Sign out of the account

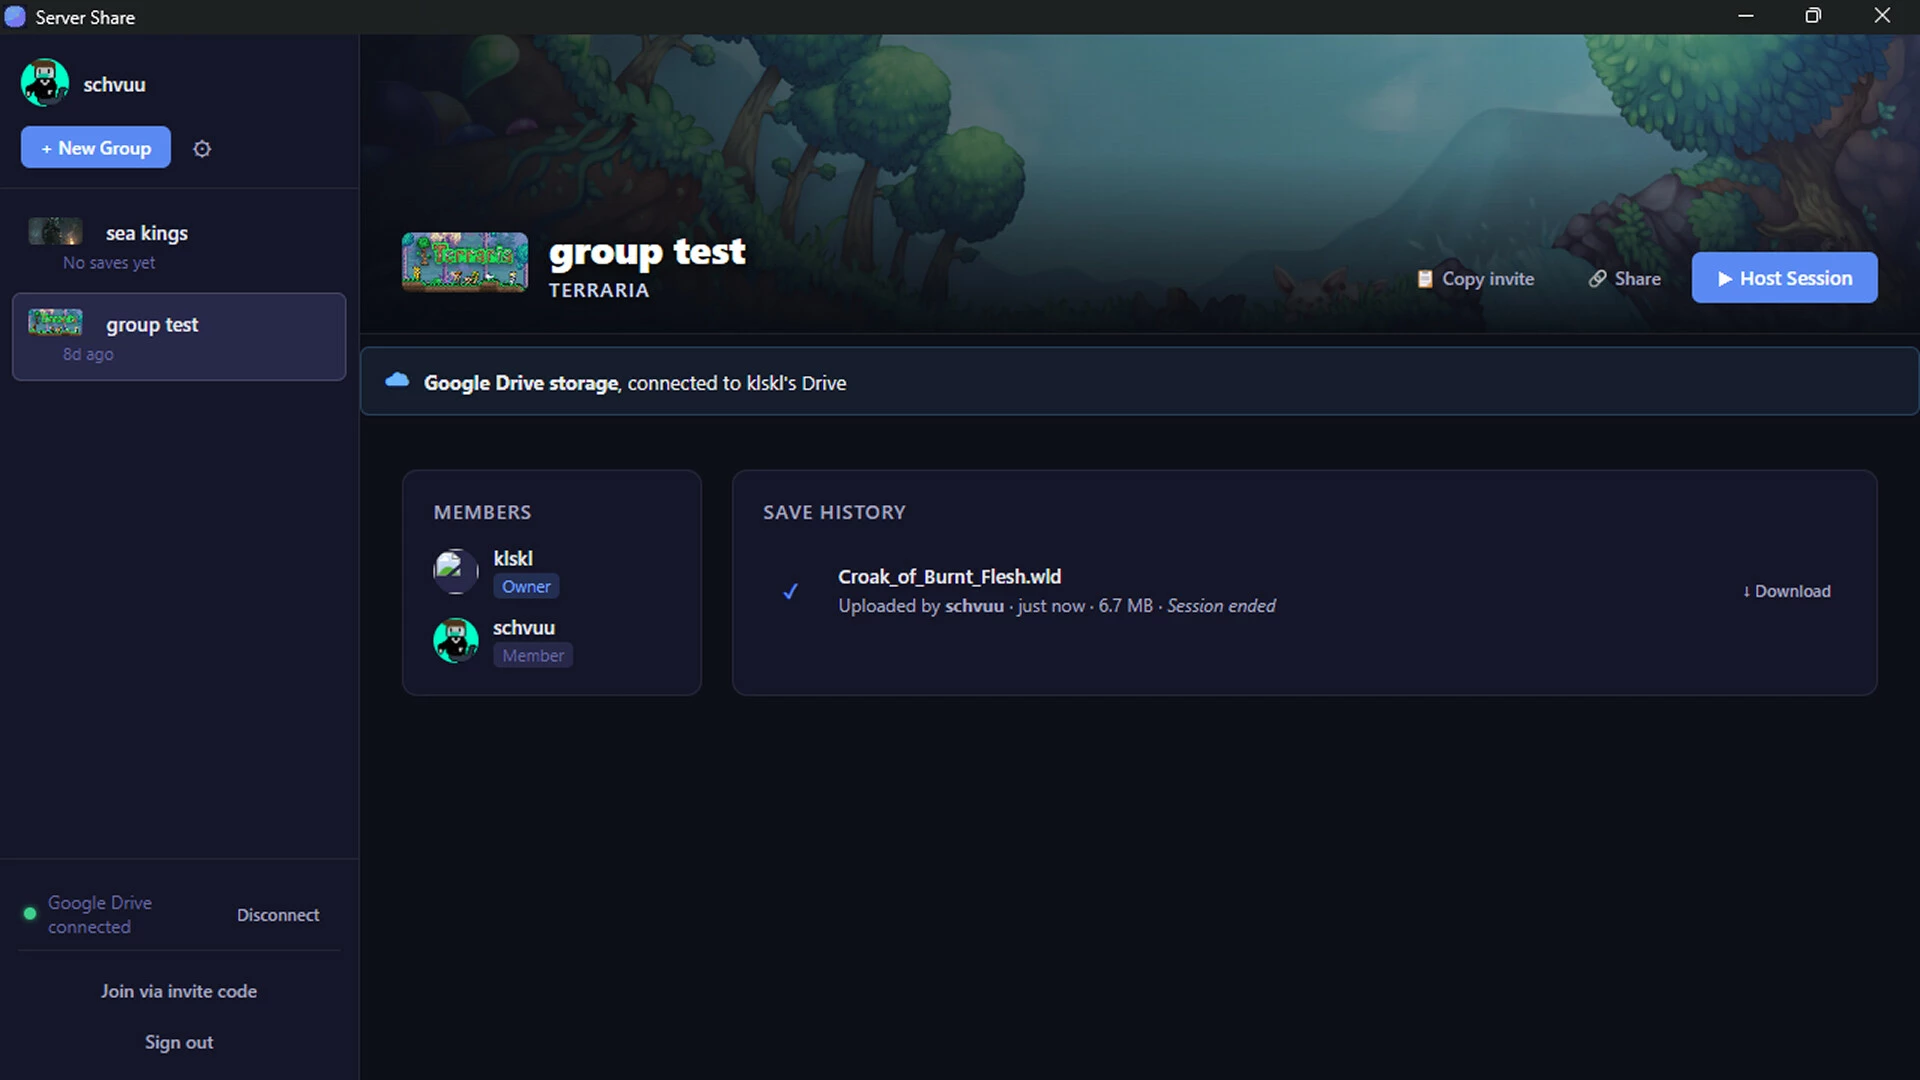(x=179, y=1042)
